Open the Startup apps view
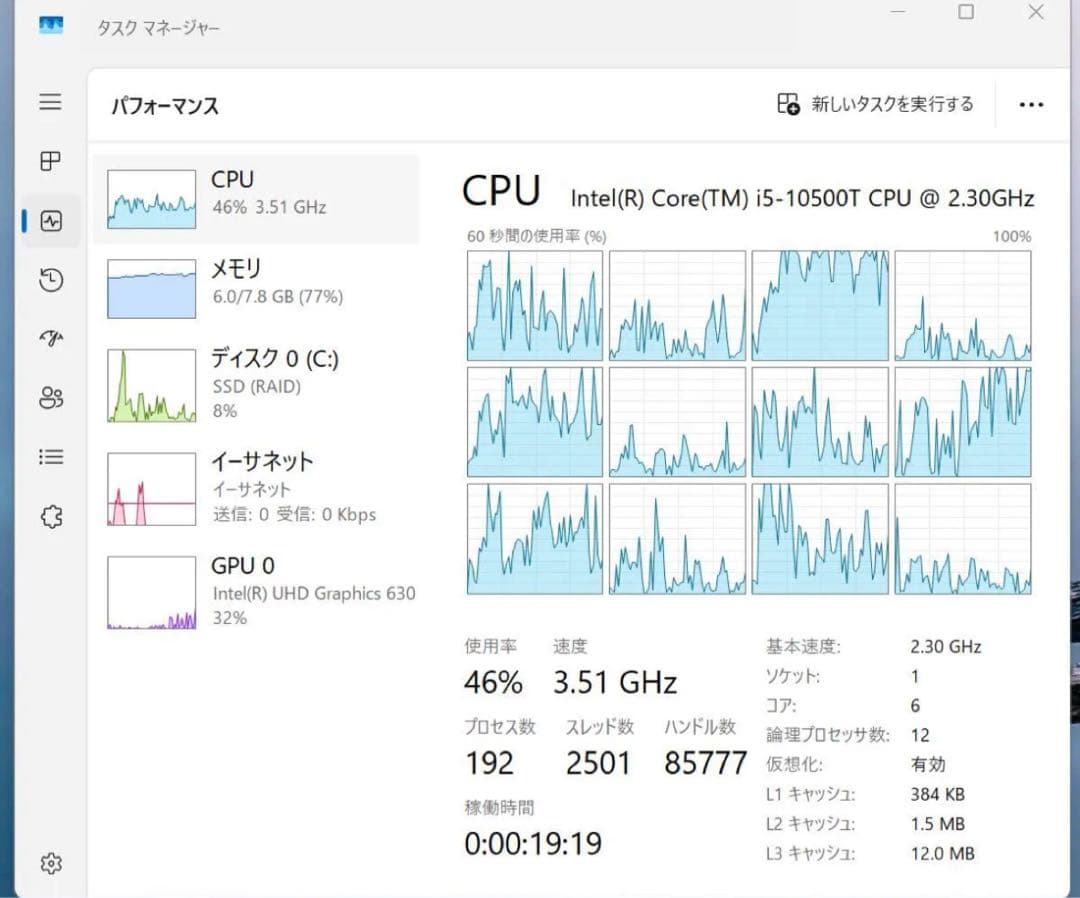Screen dimensions: 1080x898 point(50,339)
